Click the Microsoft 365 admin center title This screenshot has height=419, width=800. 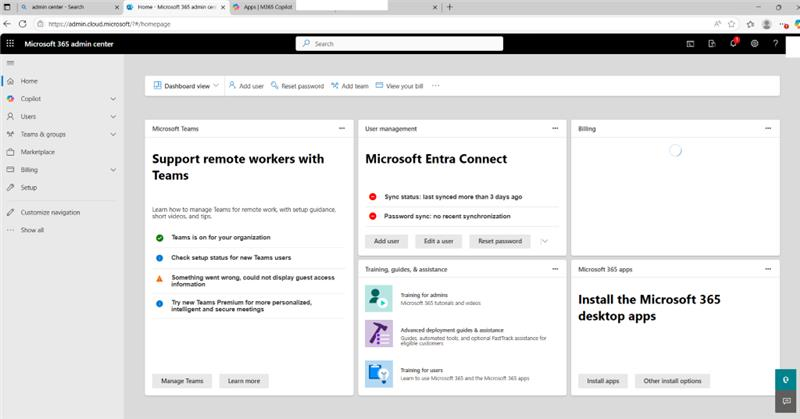point(69,44)
